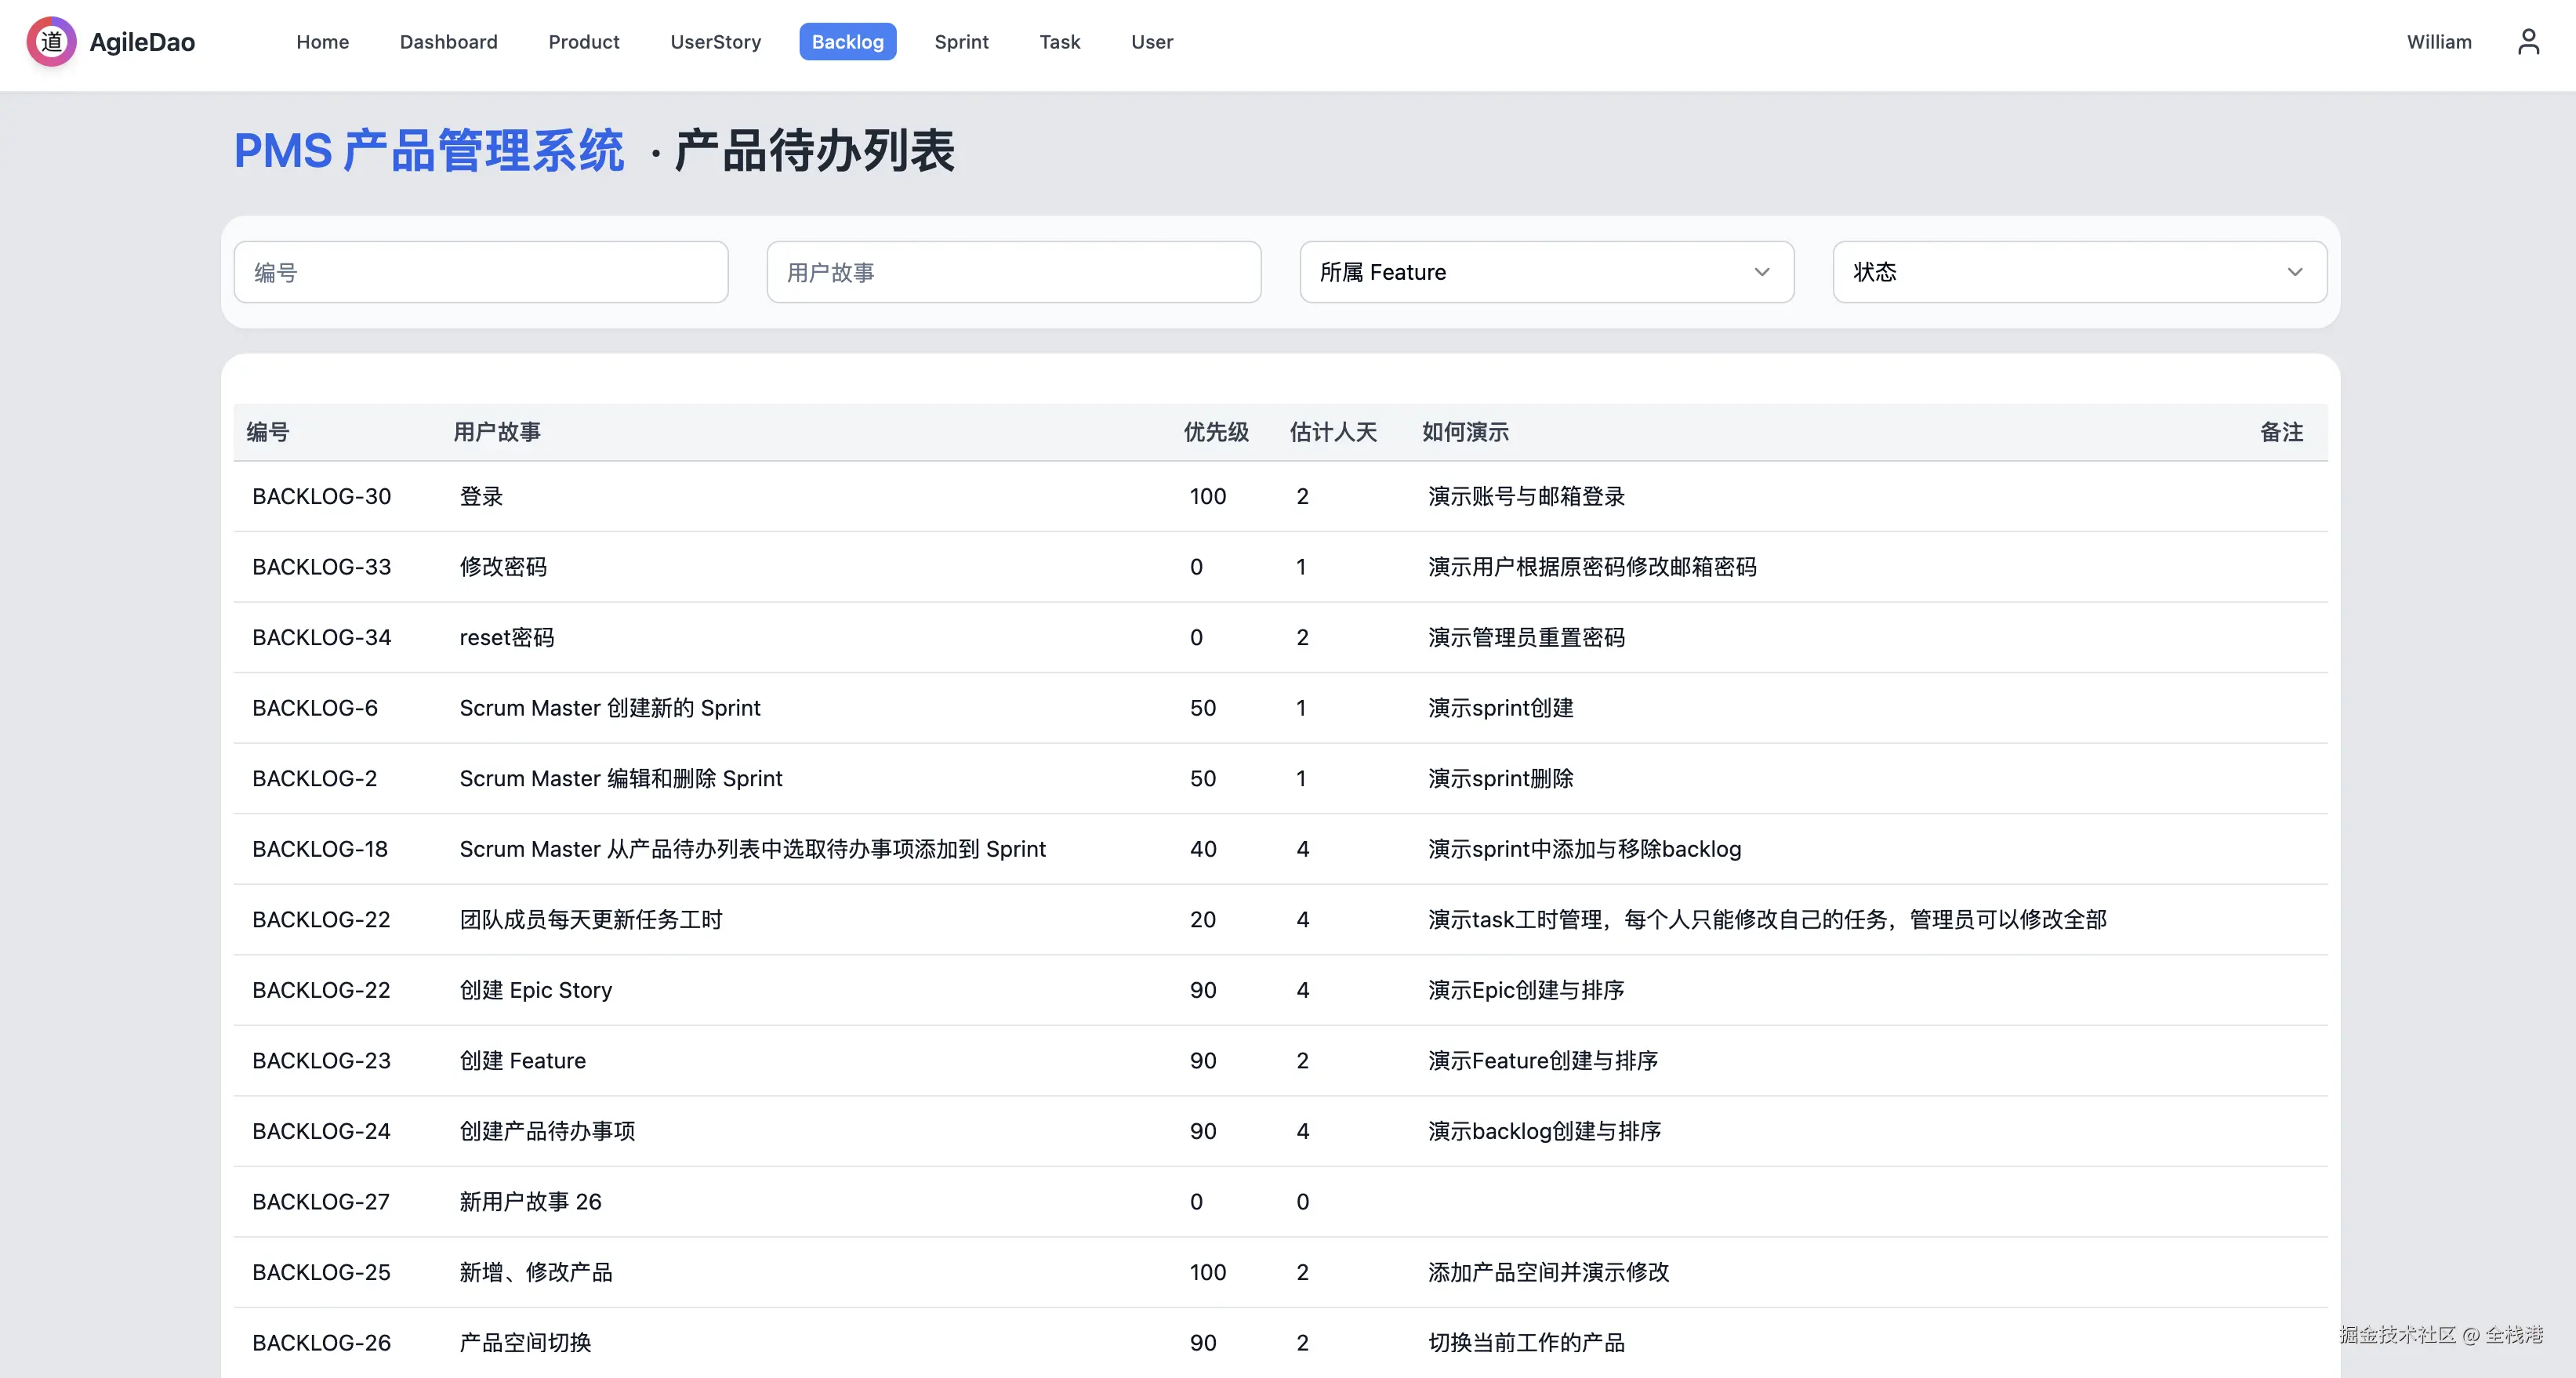2576x1378 pixels.
Task: Collapse the 所属 Feature chevron
Action: pos(1761,271)
